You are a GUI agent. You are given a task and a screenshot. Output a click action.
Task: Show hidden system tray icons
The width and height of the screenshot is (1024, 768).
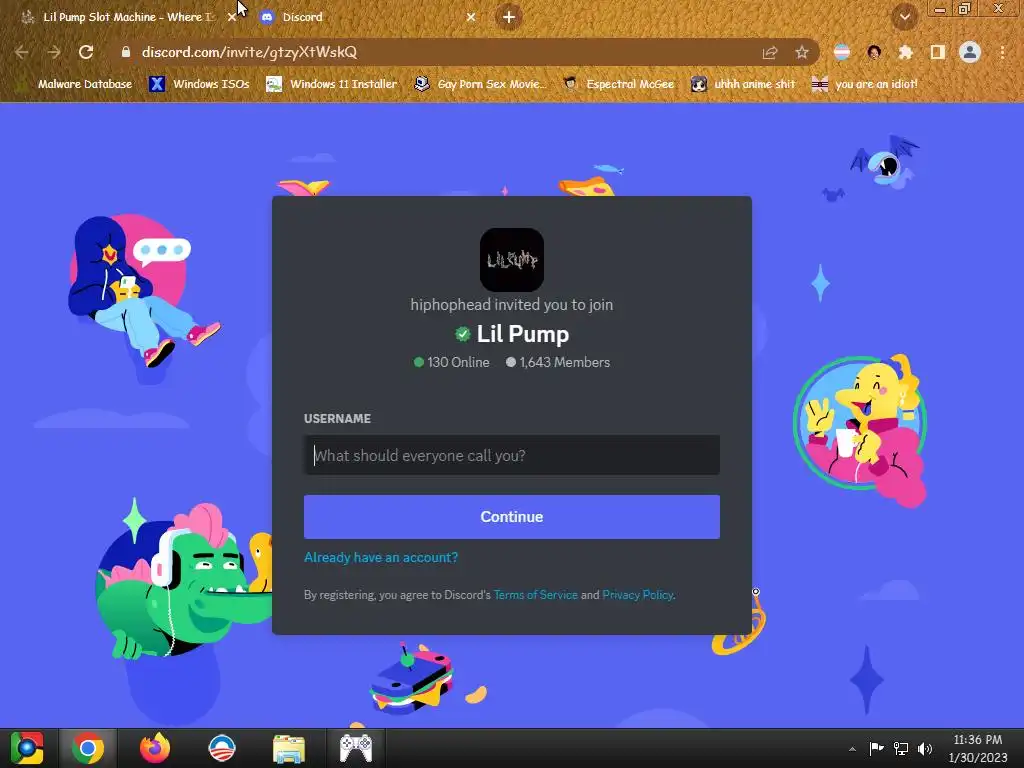coord(852,749)
